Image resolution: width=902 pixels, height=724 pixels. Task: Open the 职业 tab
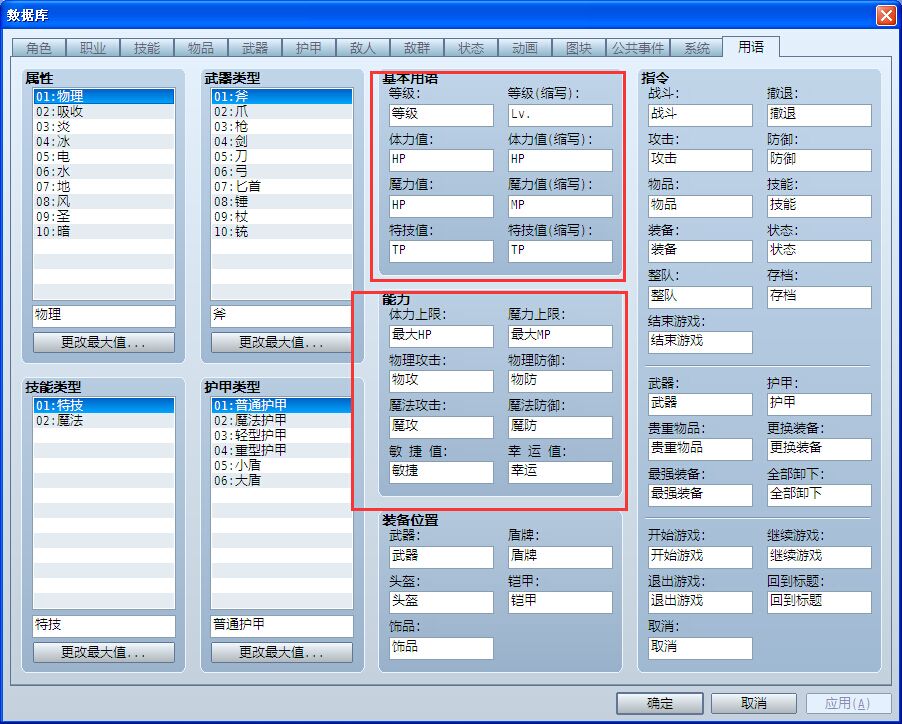93,48
